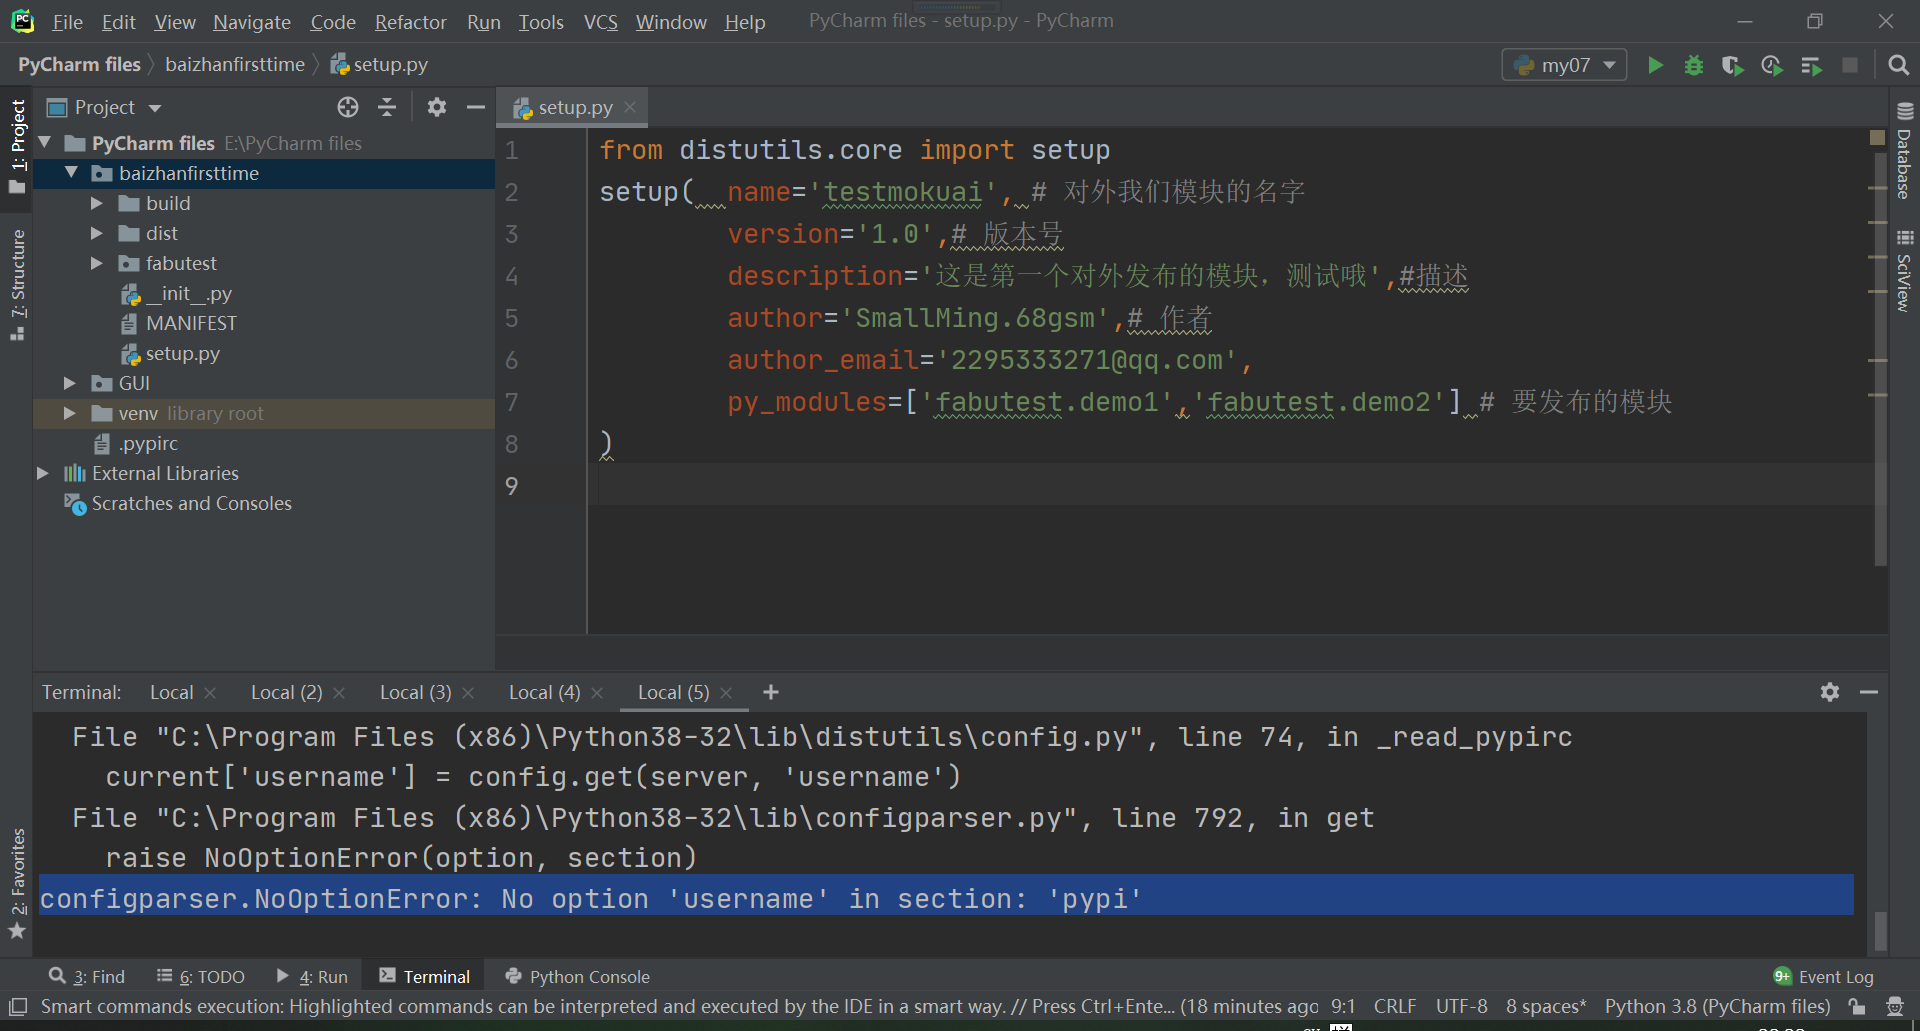The image size is (1920, 1031).
Task: Open the Event Log
Action: [x=1823, y=977]
